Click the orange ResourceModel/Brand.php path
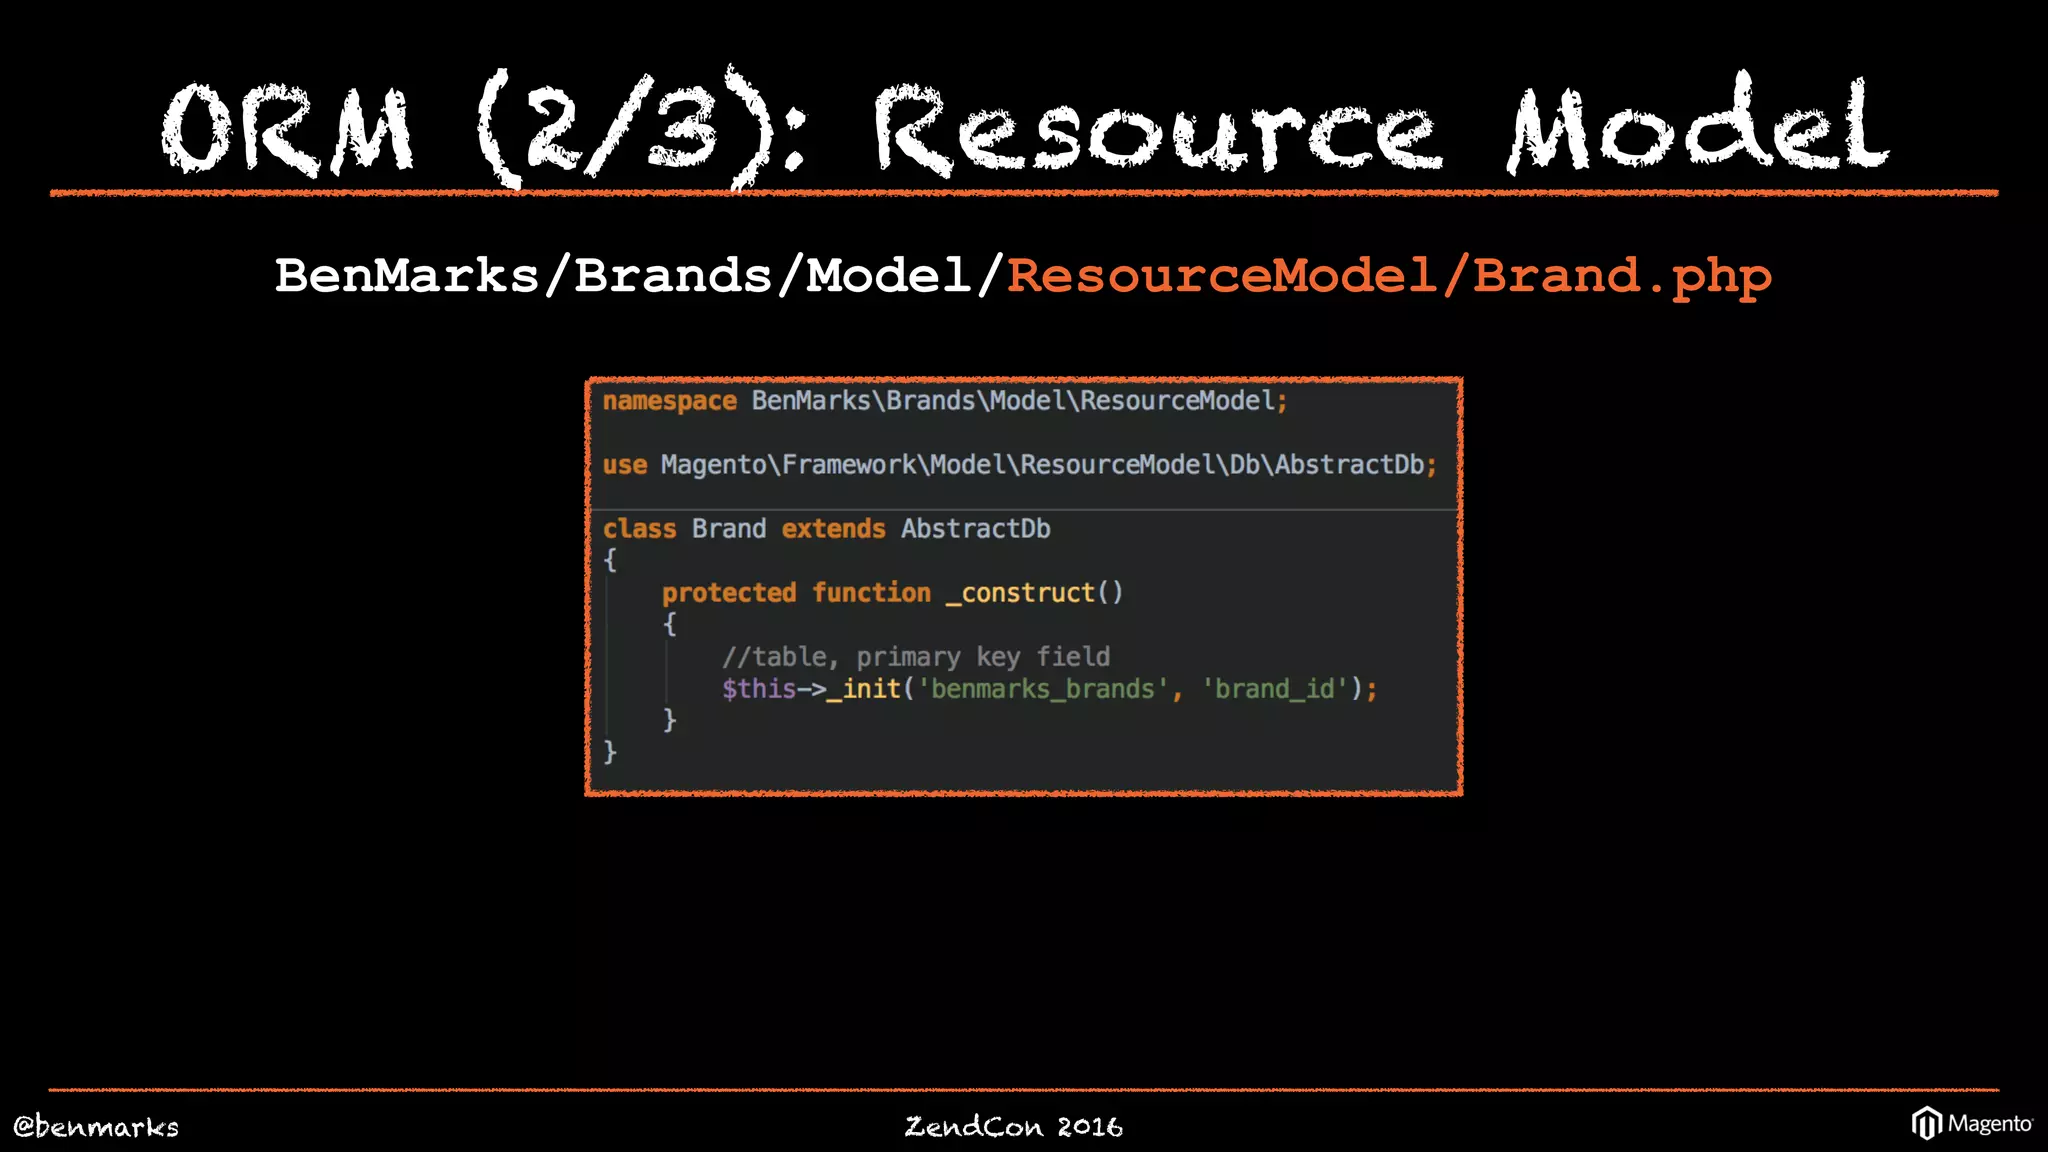Image resolution: width=2048 pixels, height=1152 pixels. (1388, 276)
